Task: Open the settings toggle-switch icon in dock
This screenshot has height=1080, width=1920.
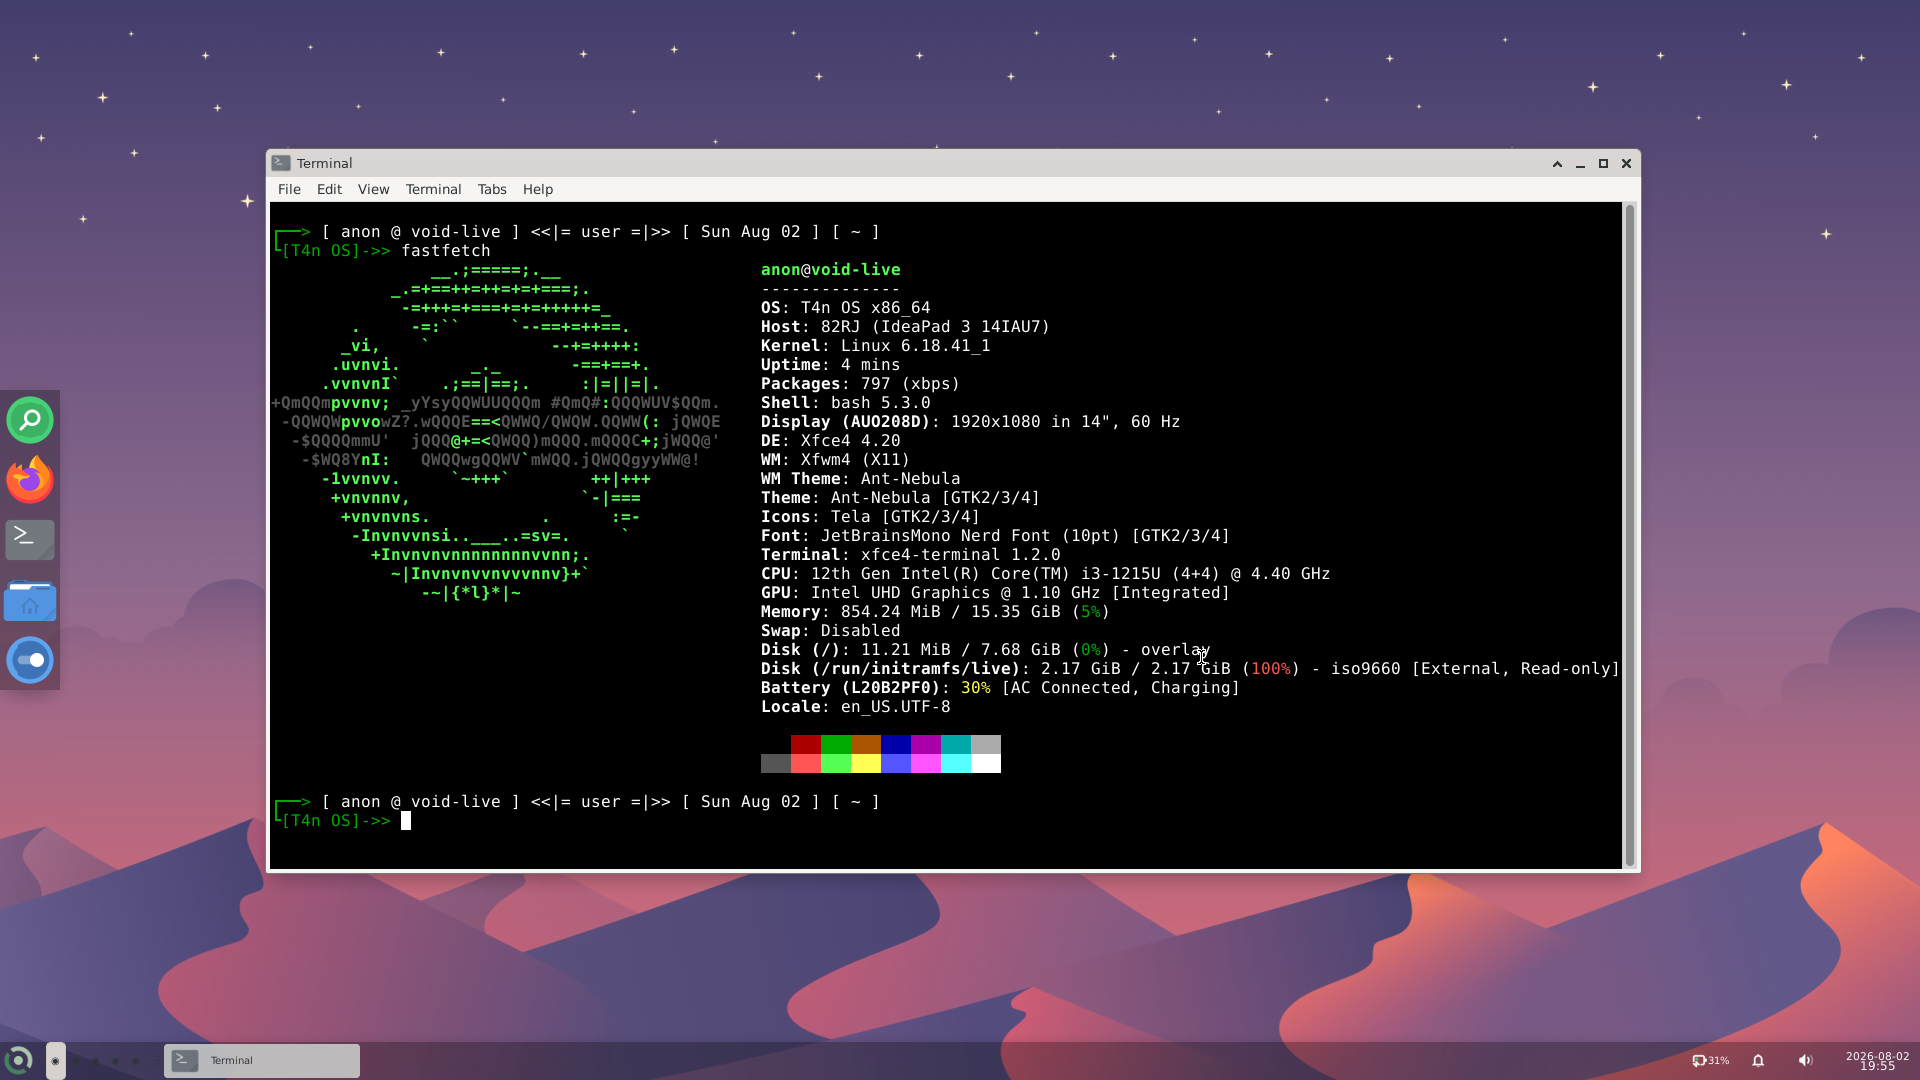Action: pyautogui.click(x=30, y=660)
